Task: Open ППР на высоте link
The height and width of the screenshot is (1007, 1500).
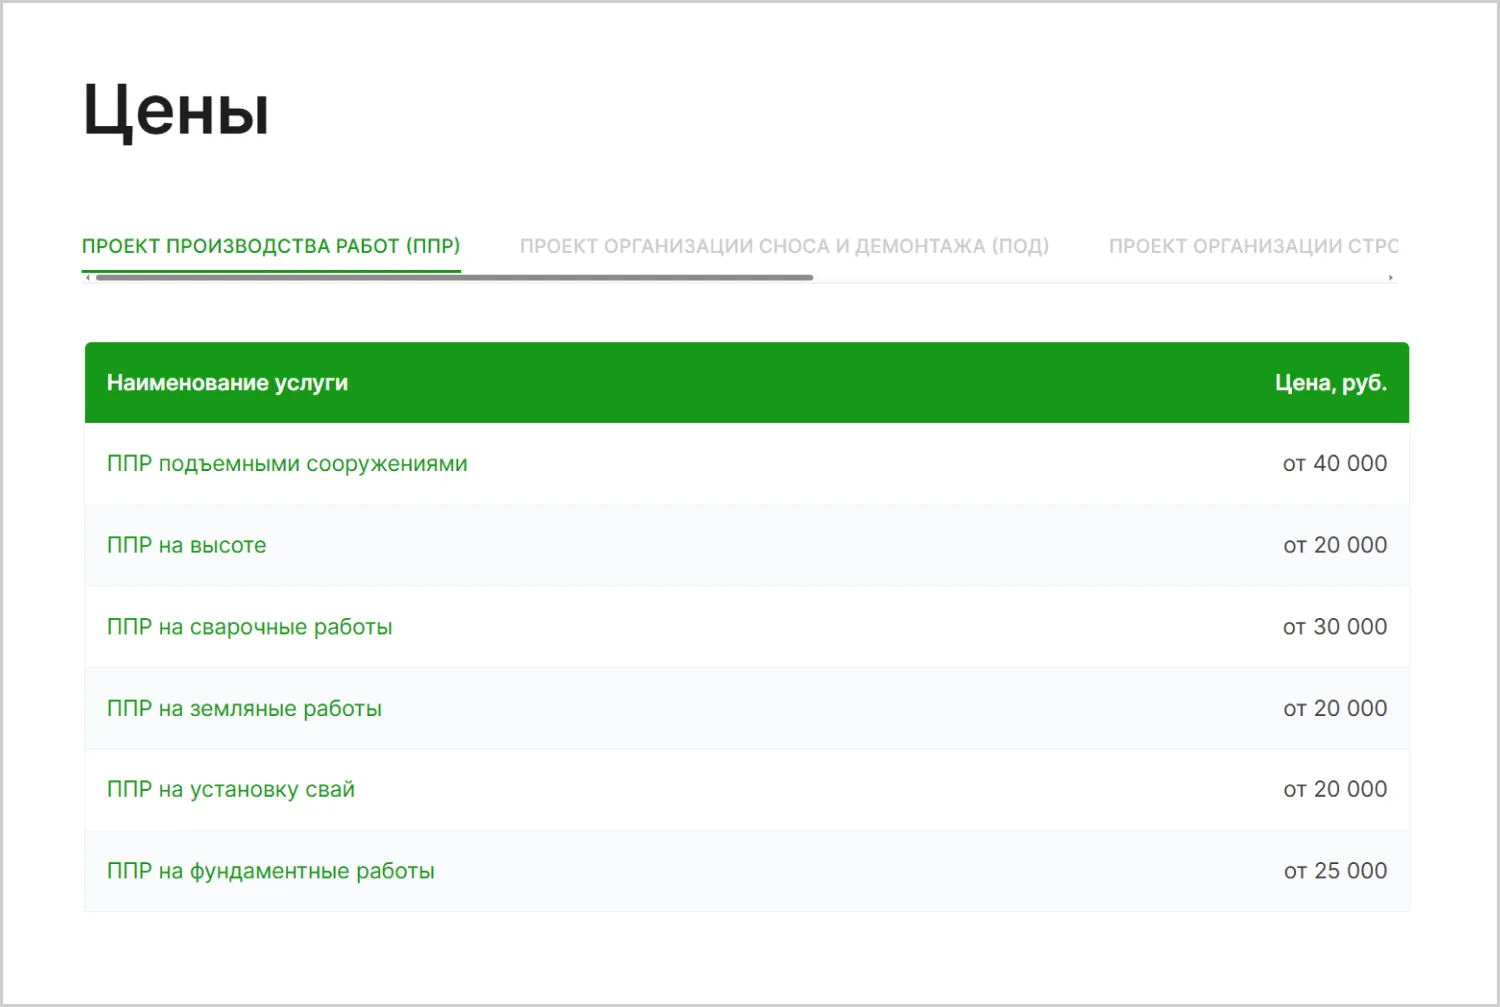Action: click(x=187, y=545)
